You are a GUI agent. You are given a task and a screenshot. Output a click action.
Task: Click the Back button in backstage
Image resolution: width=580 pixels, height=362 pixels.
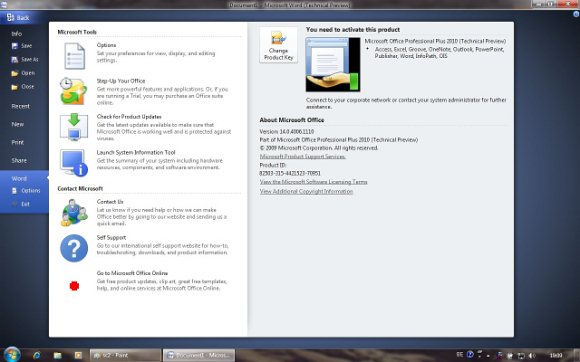[18, 17]
